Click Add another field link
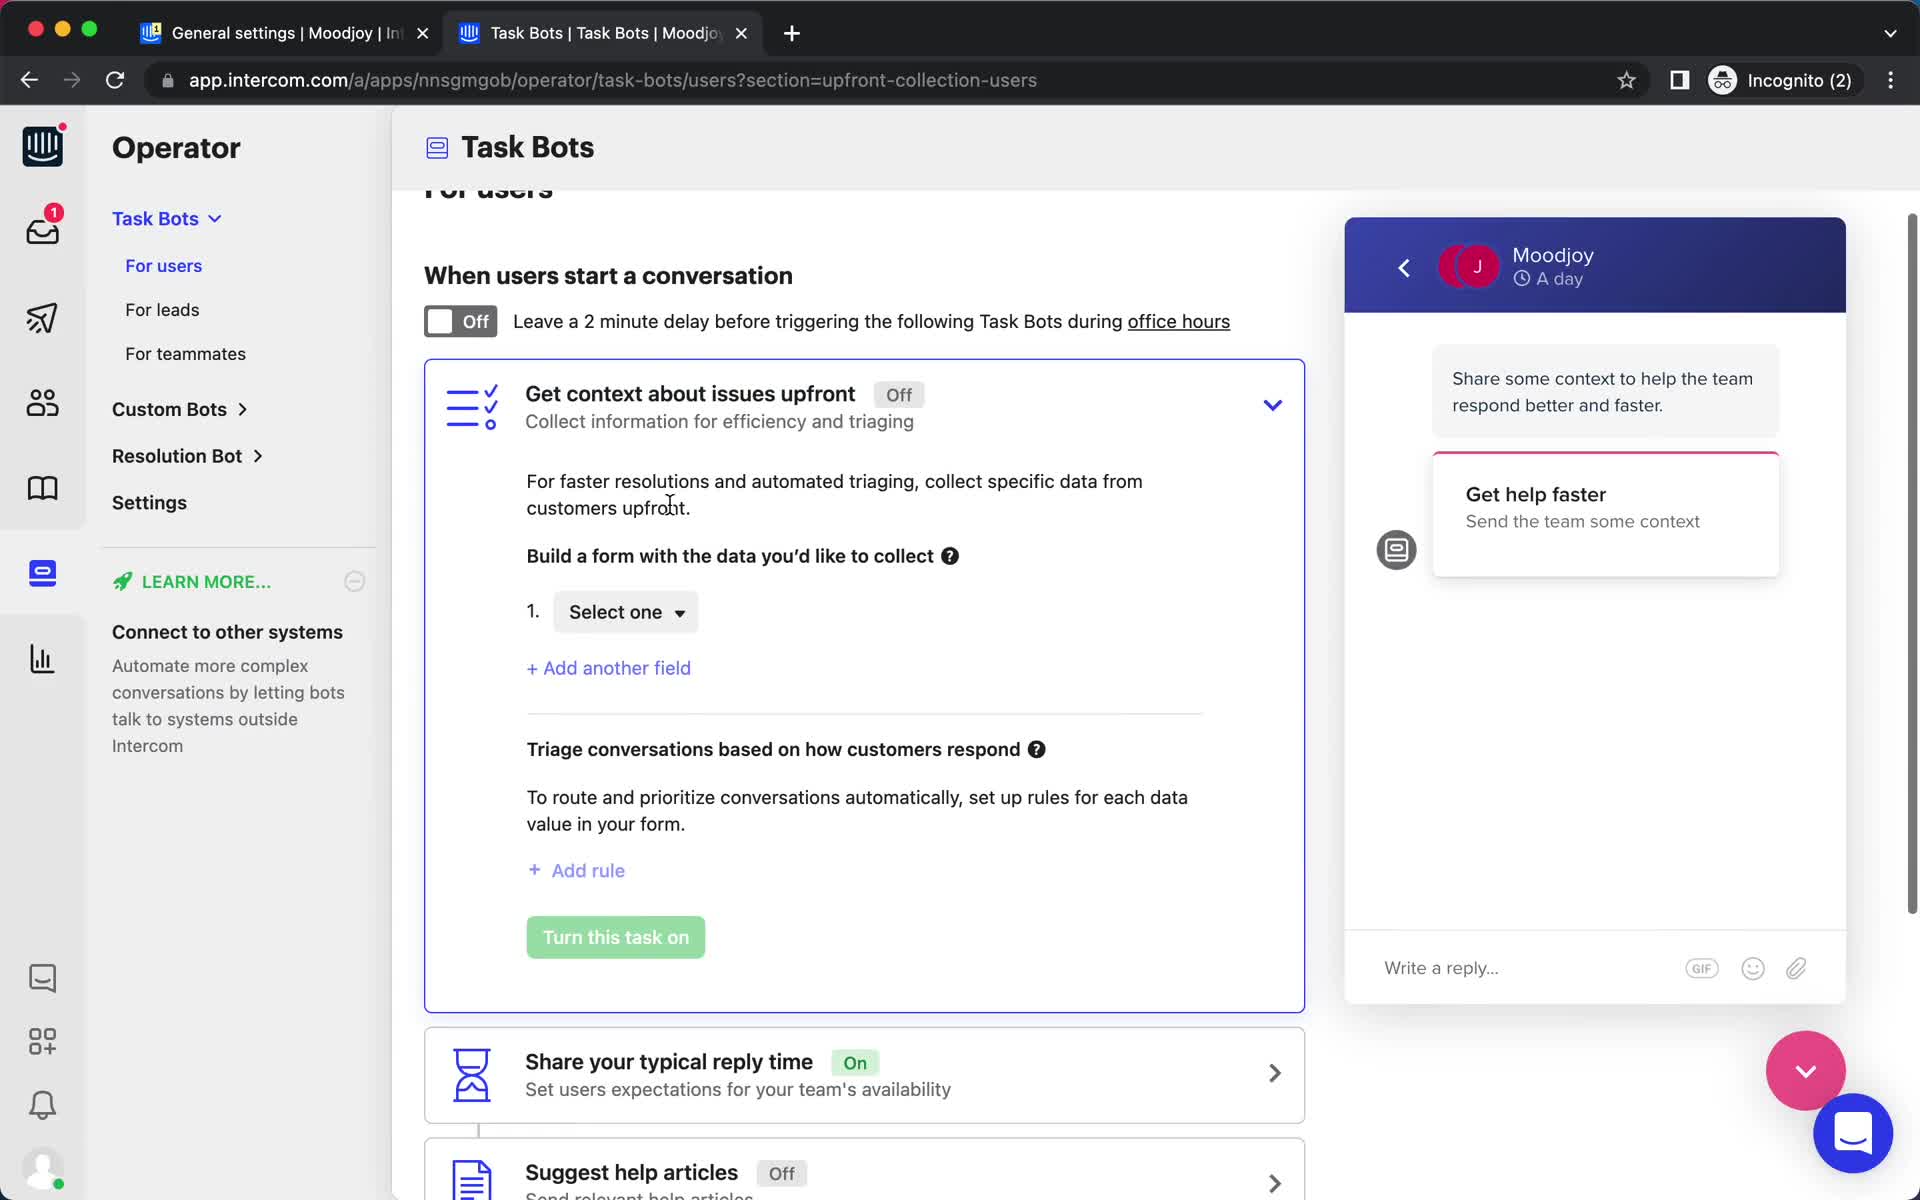The image size is (1920, 1200). (x=608, y=668)
